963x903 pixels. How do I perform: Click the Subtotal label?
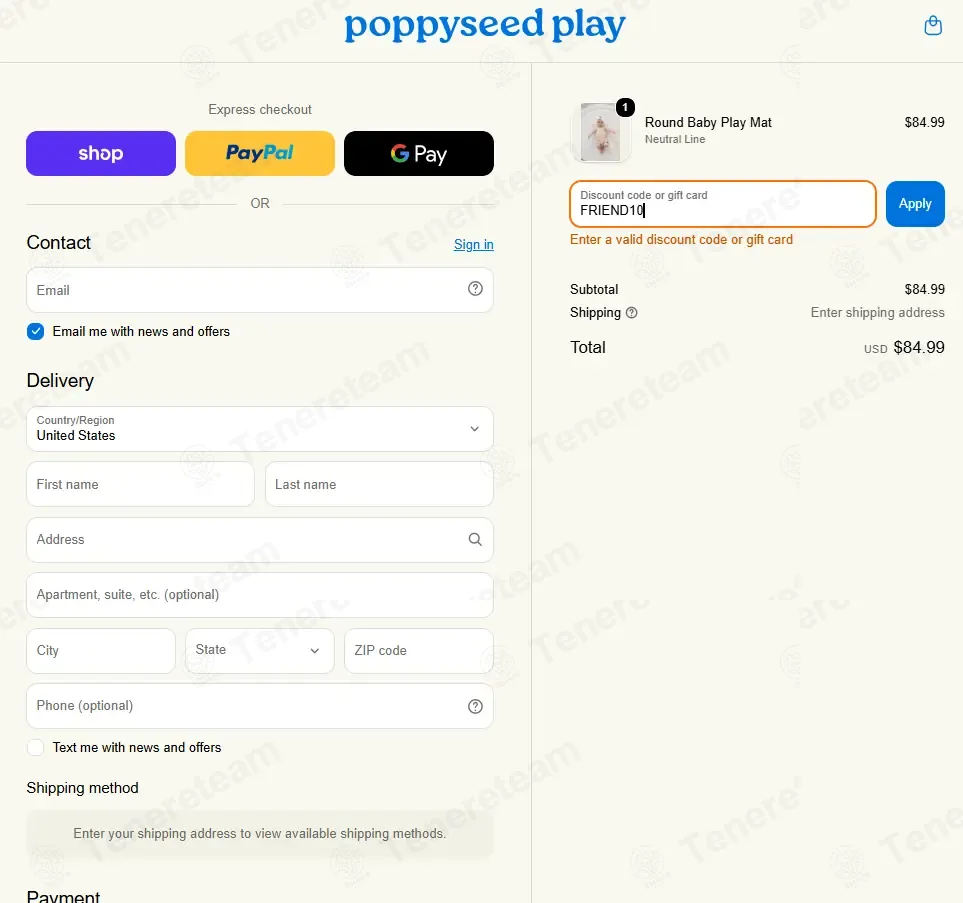click(594, 289)
